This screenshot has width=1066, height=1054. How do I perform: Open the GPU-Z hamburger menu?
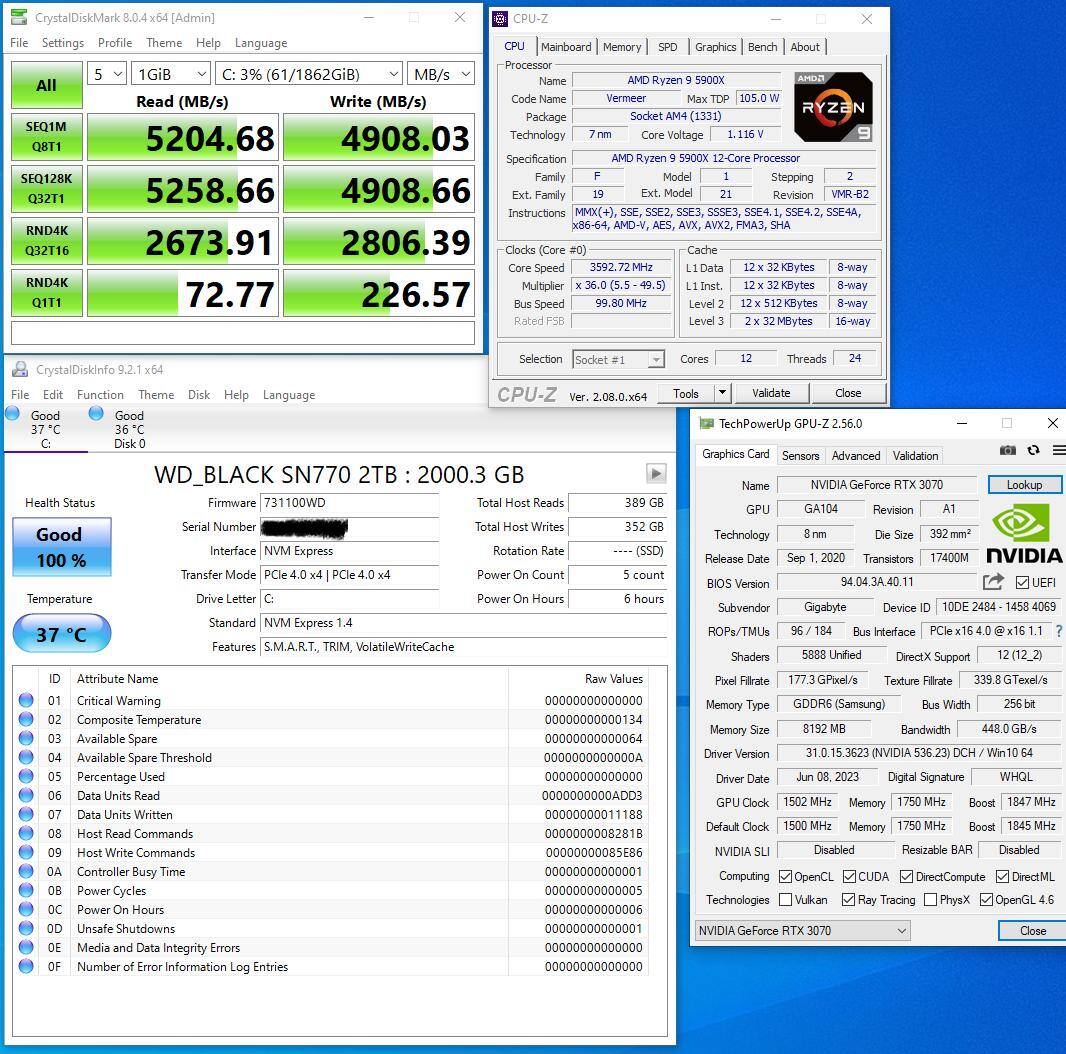click(1058, 451)
